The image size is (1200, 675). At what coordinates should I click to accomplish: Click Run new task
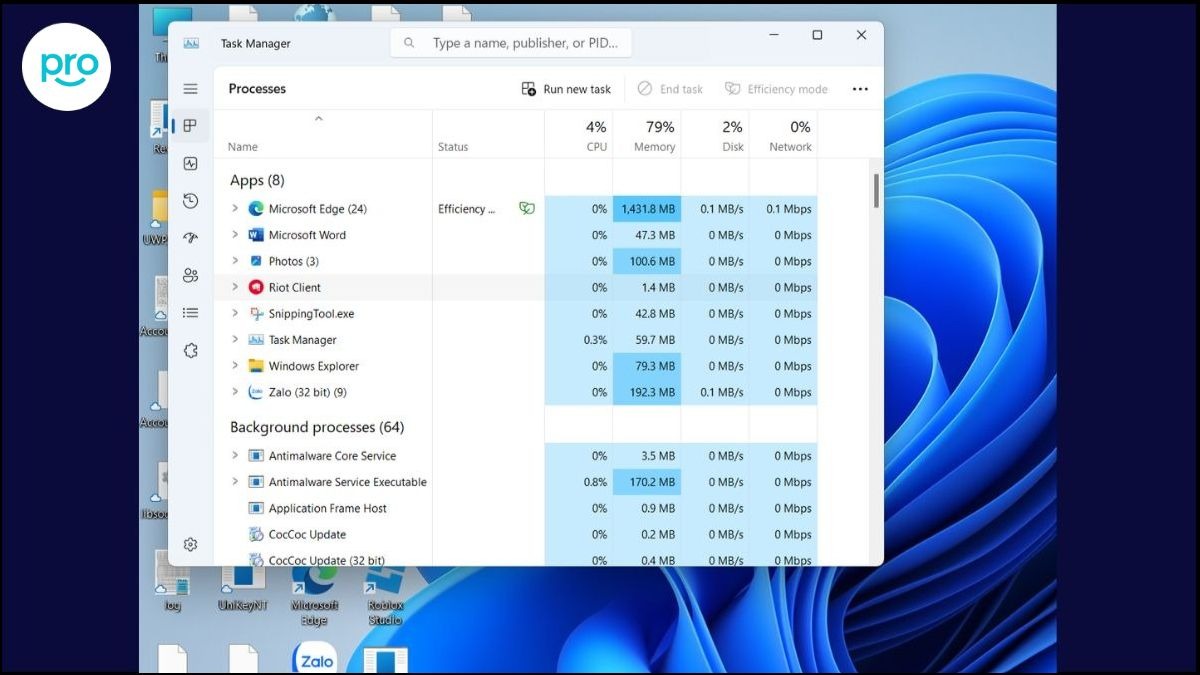tap(566, 89)
